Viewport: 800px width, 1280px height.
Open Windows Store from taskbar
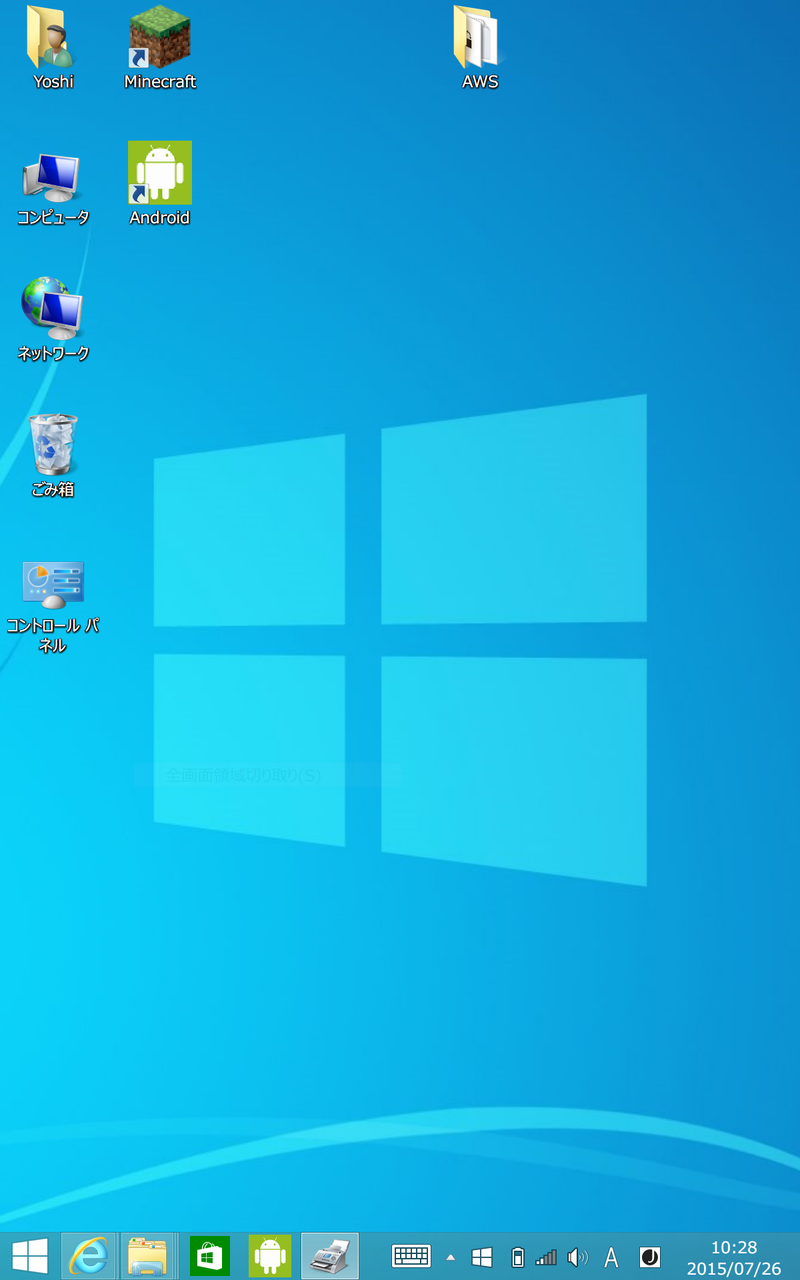click(x=210, y=1256)
